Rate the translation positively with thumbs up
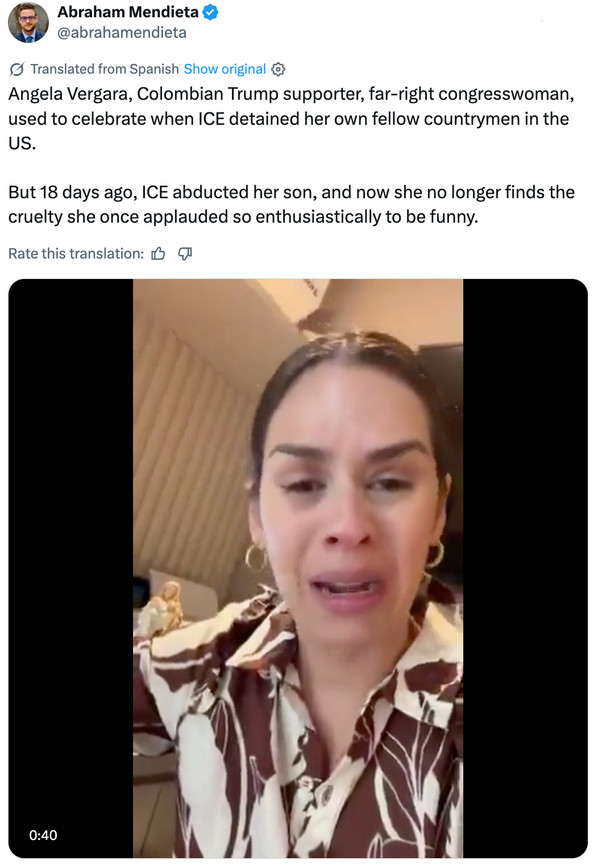This screenshot has height=868, width=597. pos(157,254)
